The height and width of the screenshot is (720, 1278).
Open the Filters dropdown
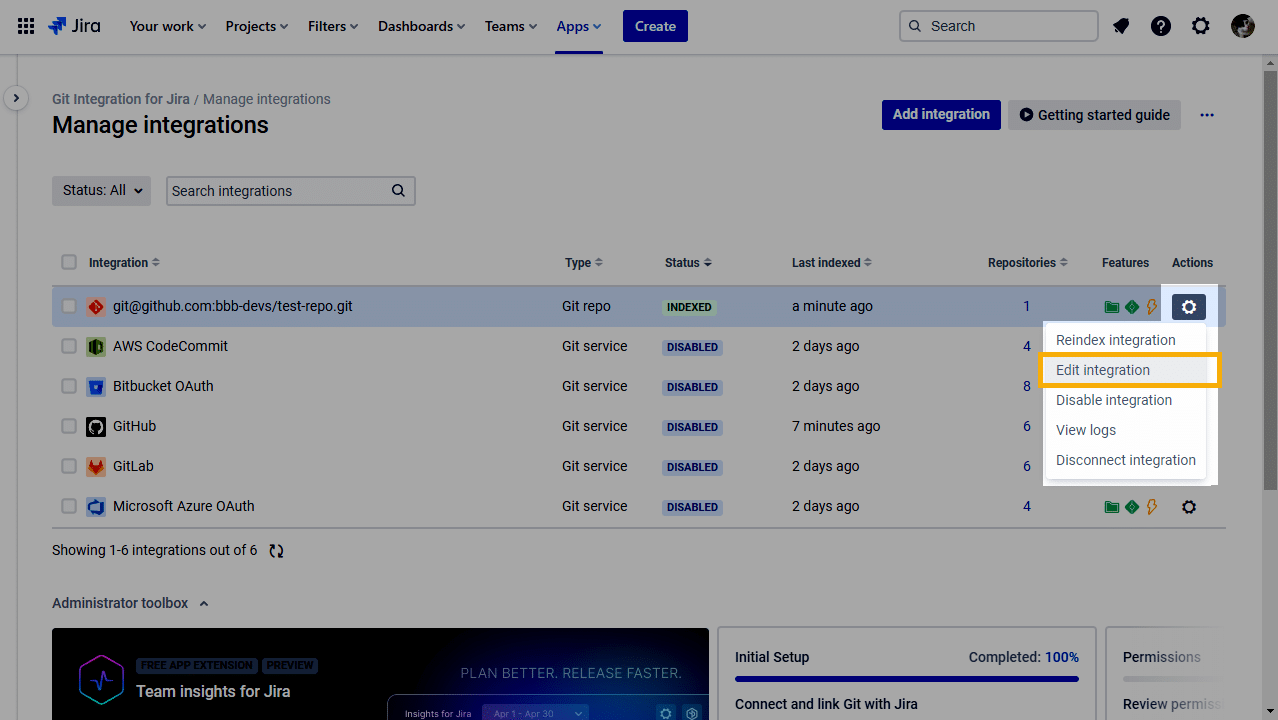click(x=333, y=26)
